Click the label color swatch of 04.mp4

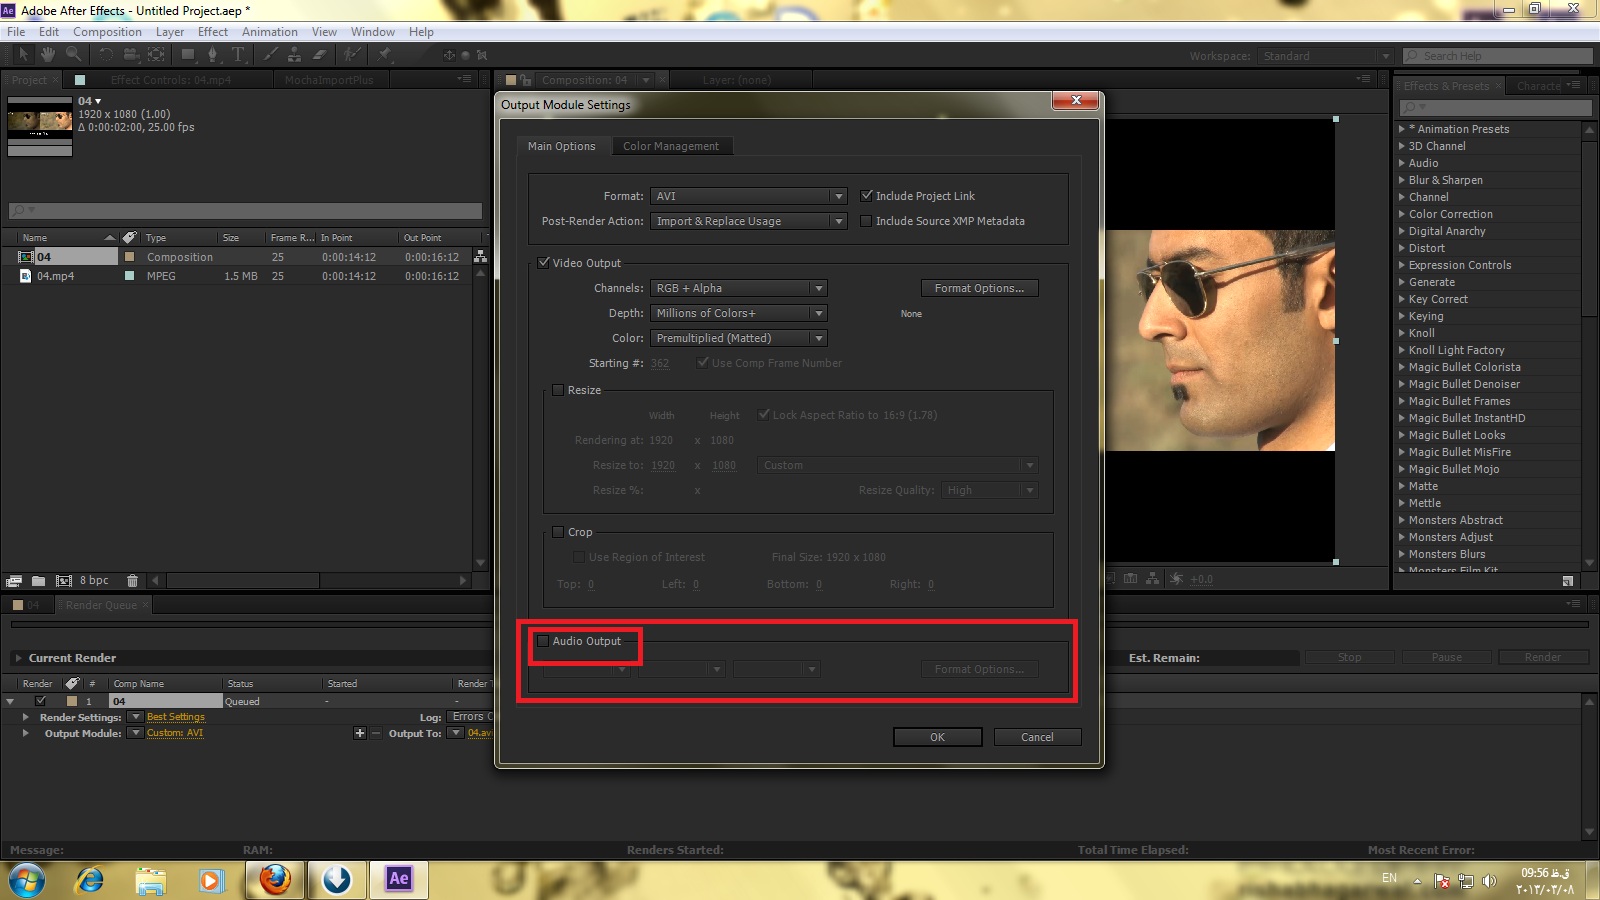click(129, 276)
